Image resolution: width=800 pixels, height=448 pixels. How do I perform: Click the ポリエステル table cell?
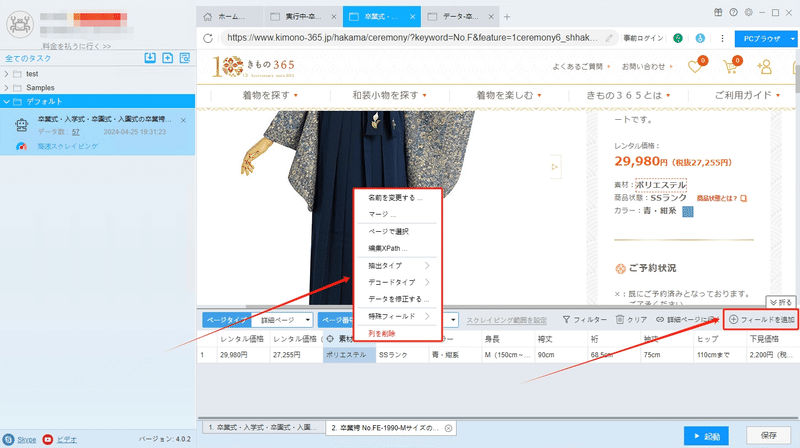tap(349, 355)
